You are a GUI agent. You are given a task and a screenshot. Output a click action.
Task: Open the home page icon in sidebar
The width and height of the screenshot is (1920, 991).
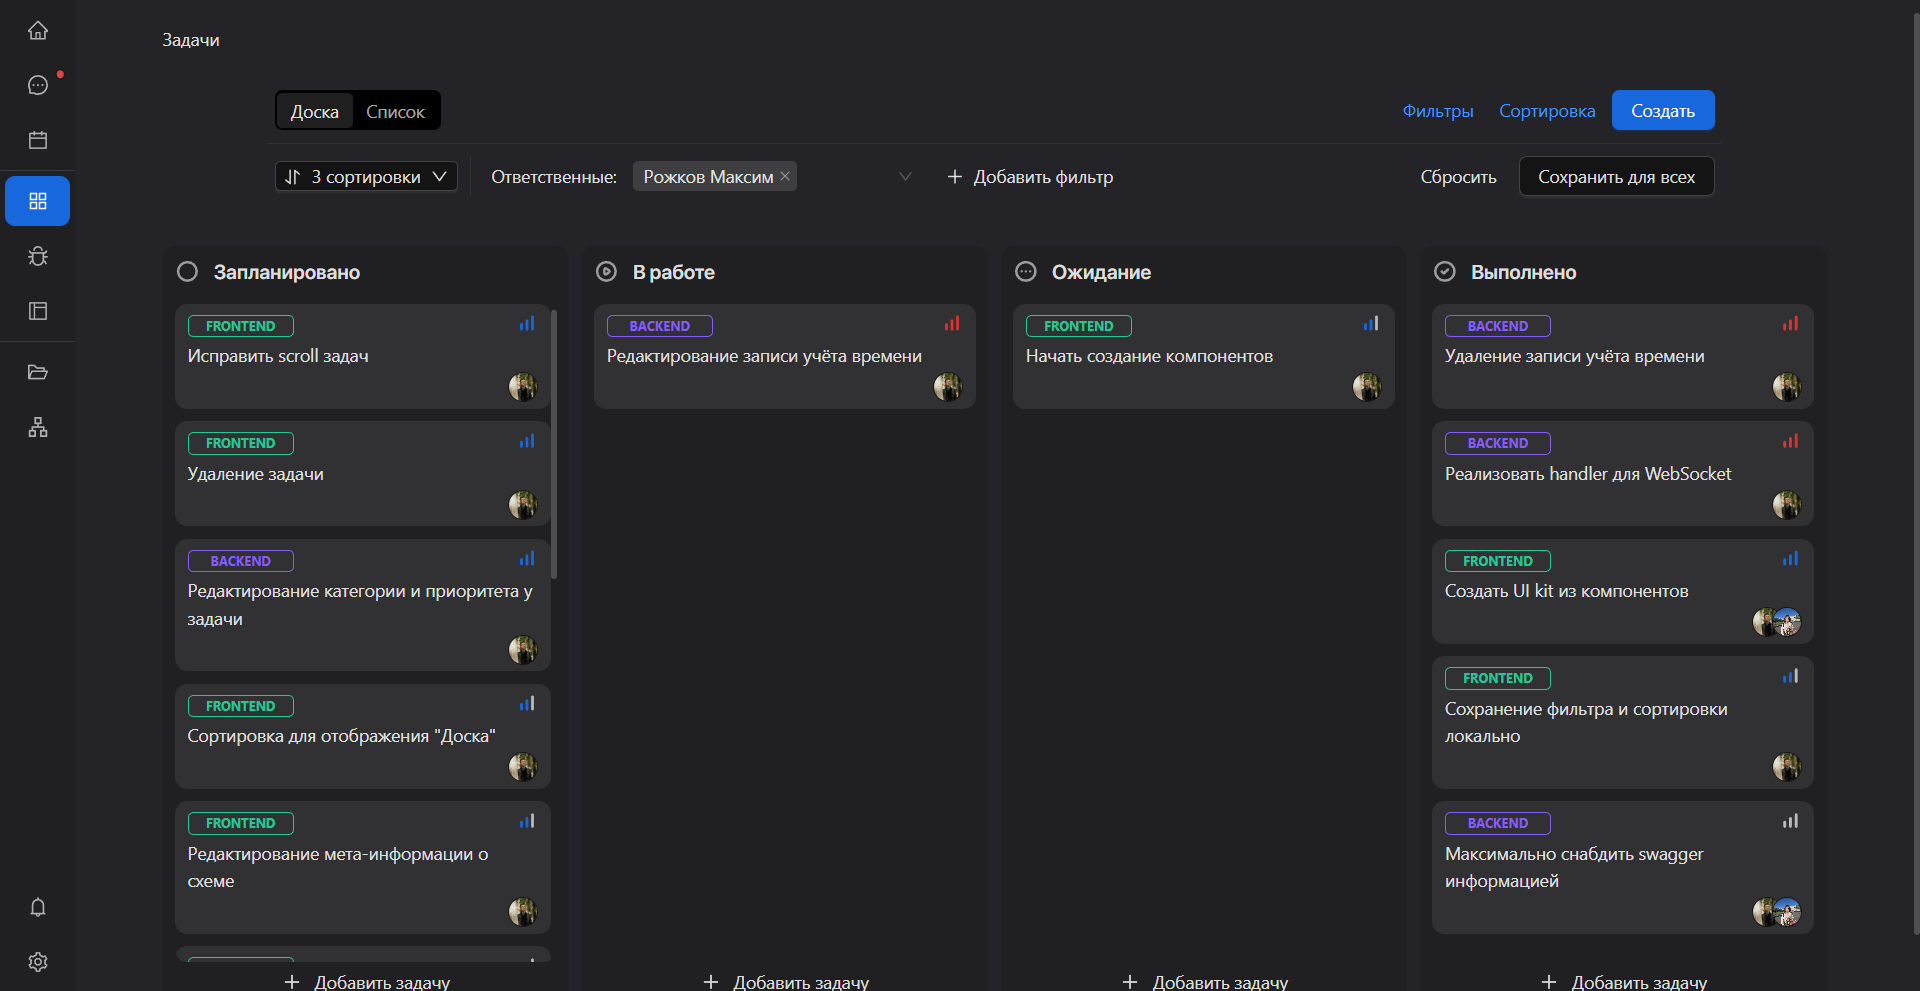tap(38, 31)
